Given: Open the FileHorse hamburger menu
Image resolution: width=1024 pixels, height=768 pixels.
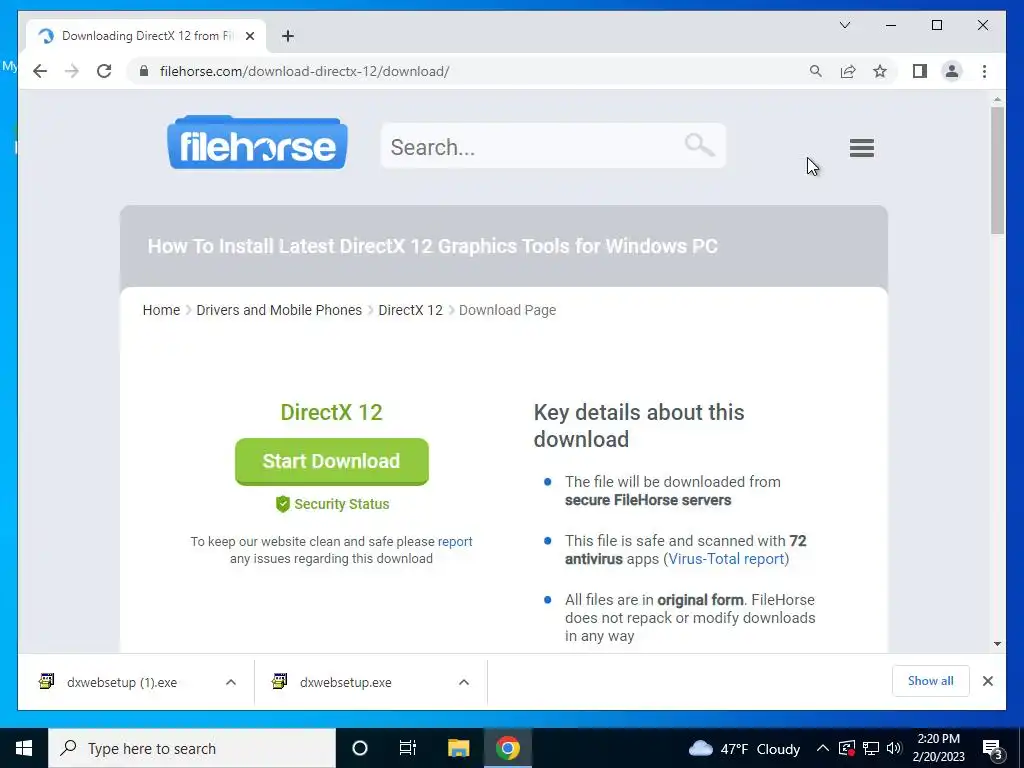Looking at the screenshot, I should click(x=861, y=148).
